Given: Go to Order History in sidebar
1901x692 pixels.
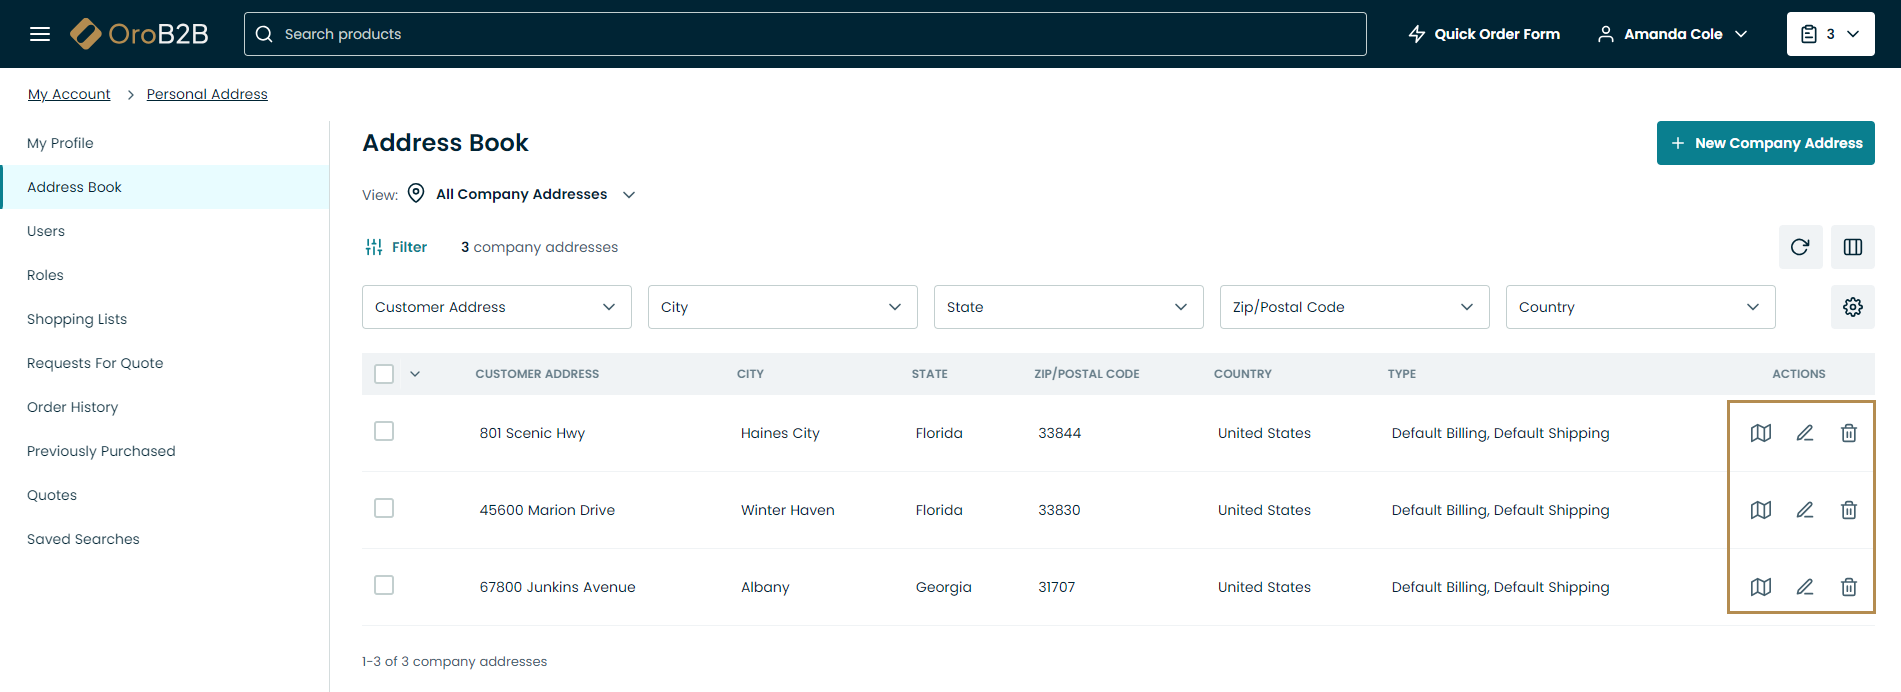Looking at the screenshot, I should (72, 407).
